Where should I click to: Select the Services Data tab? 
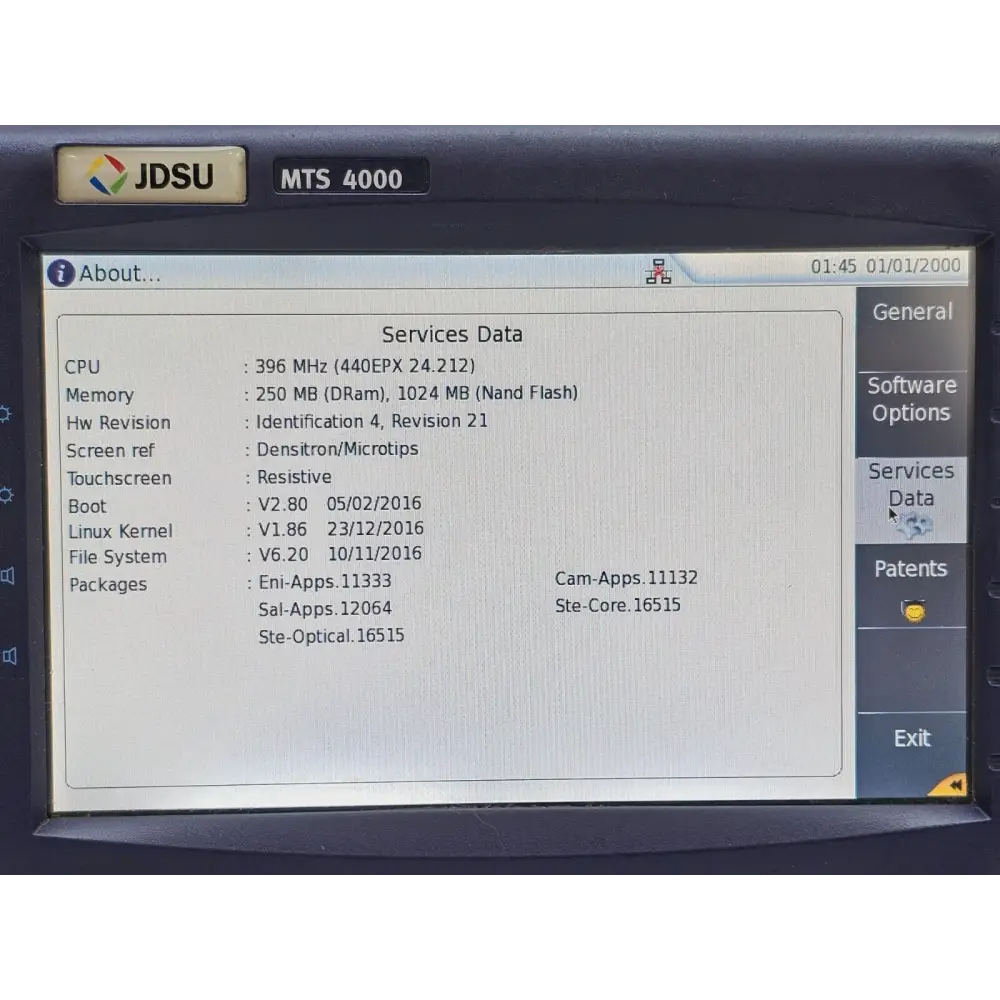pyautogui.click(x=911, y=500)
